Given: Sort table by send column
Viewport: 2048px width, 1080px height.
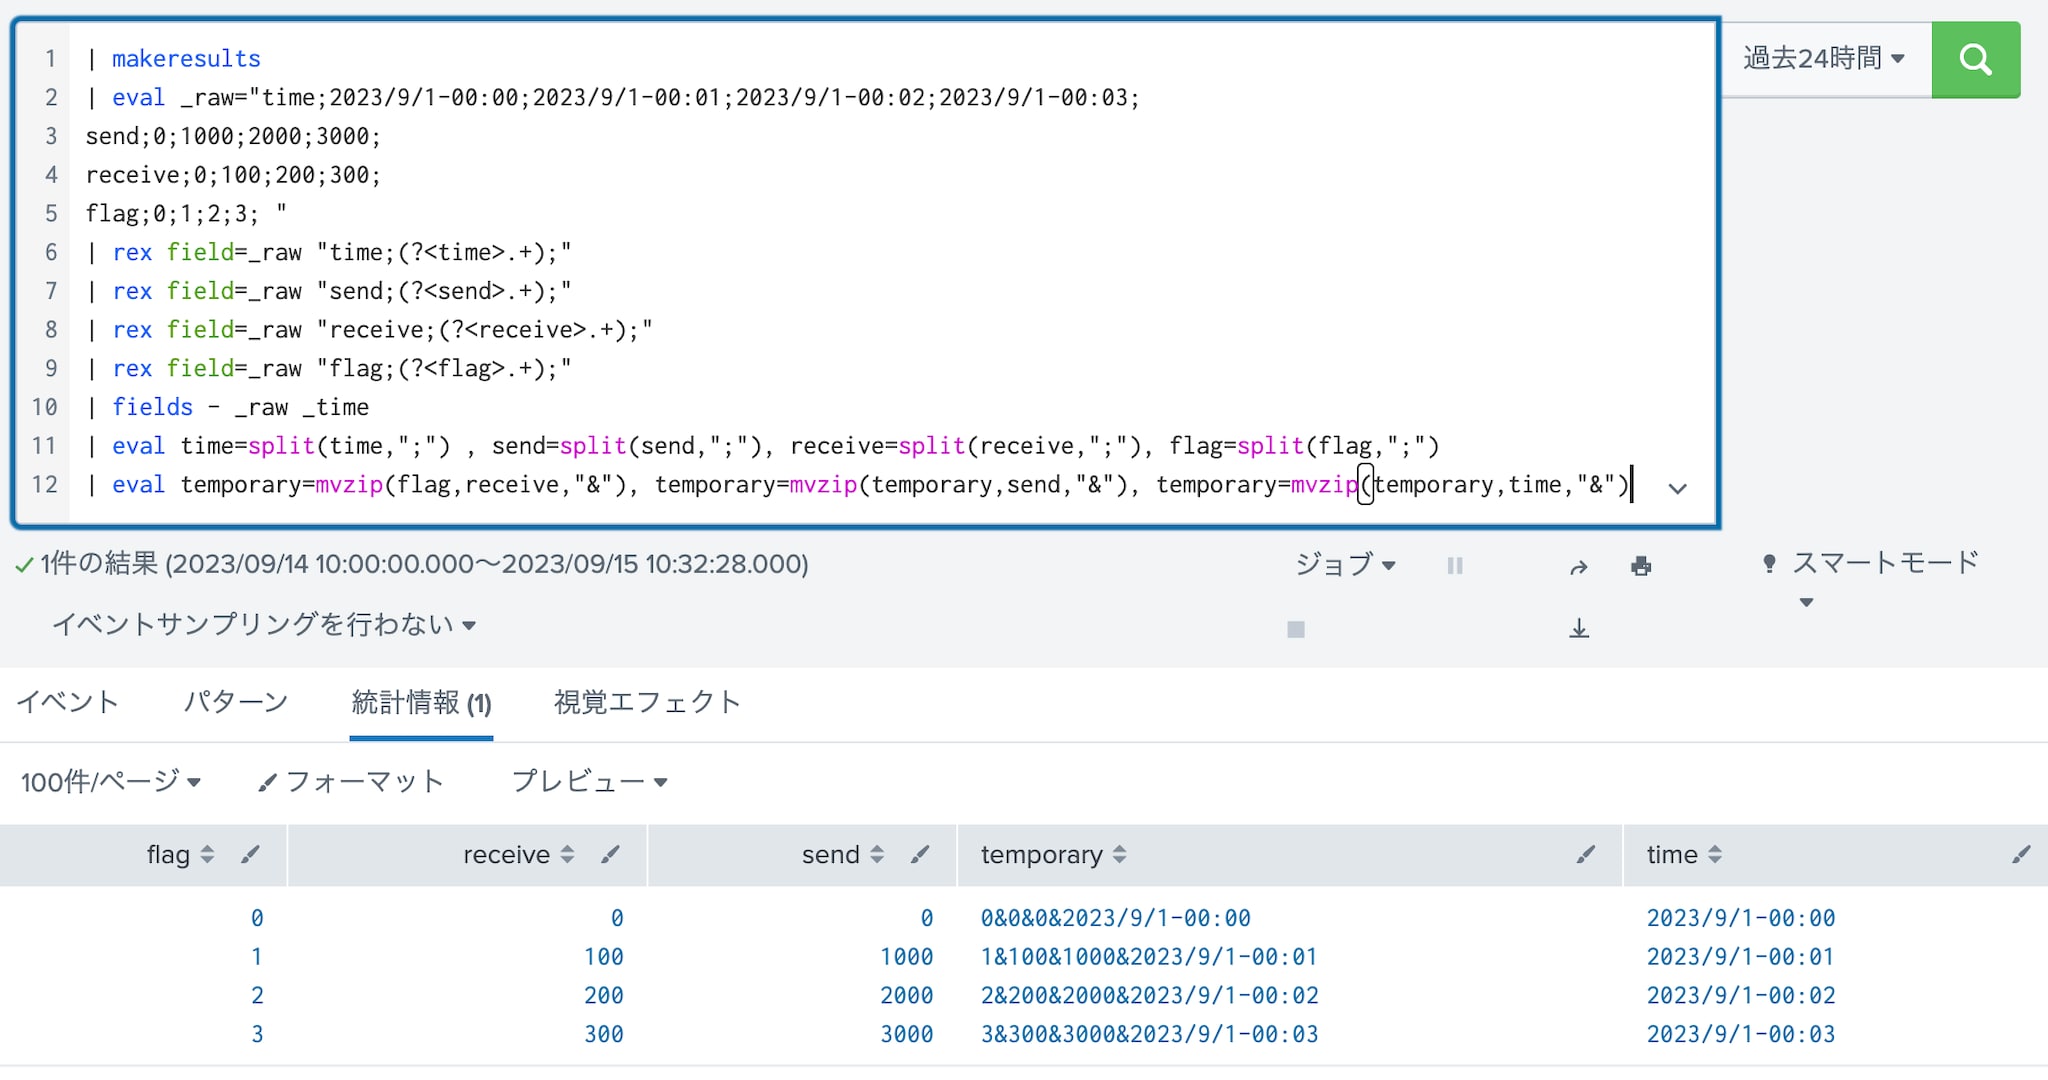Looking at the screenshot, I should (843, 855).
